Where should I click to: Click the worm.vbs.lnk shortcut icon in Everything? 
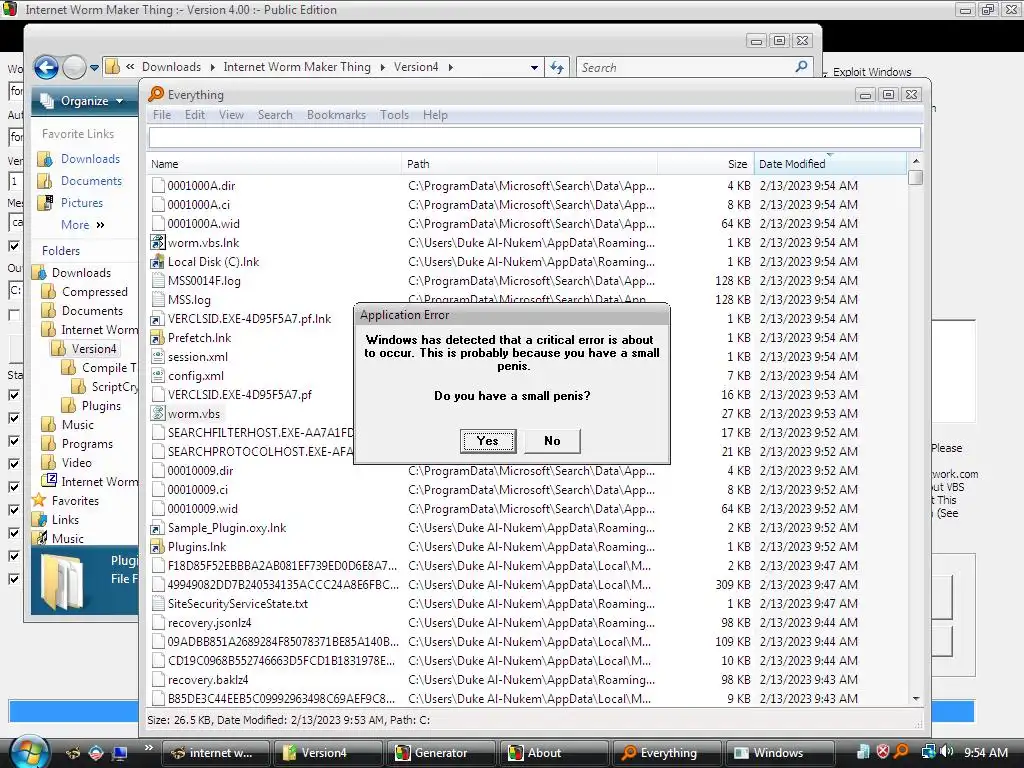pos(157,243)
